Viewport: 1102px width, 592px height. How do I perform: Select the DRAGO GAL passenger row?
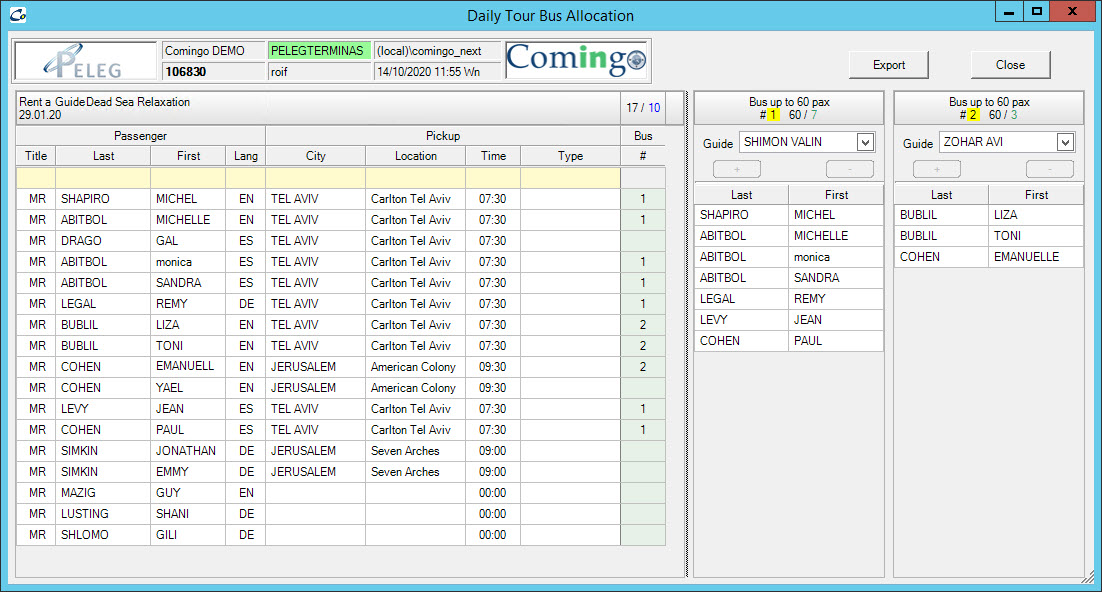pyautogui.click(x=103, y=241)
